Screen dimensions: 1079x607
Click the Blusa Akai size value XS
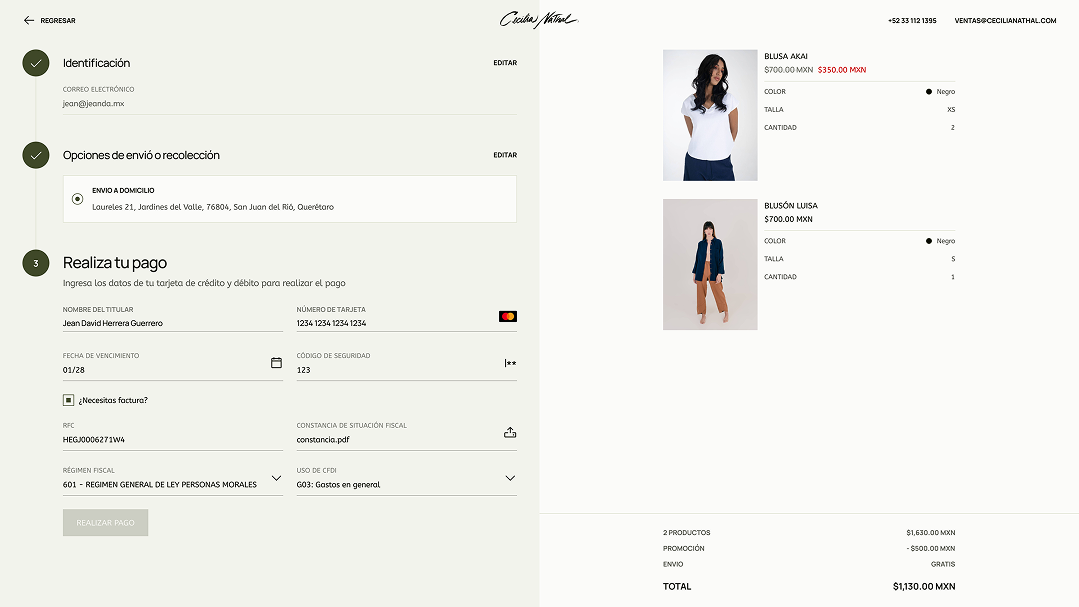951,109
